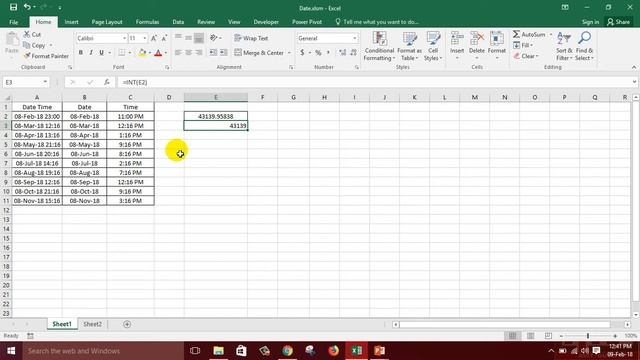640x360 pixels.
Task: Click Increase Decimal icon
Action: click(x=342, y=53)
